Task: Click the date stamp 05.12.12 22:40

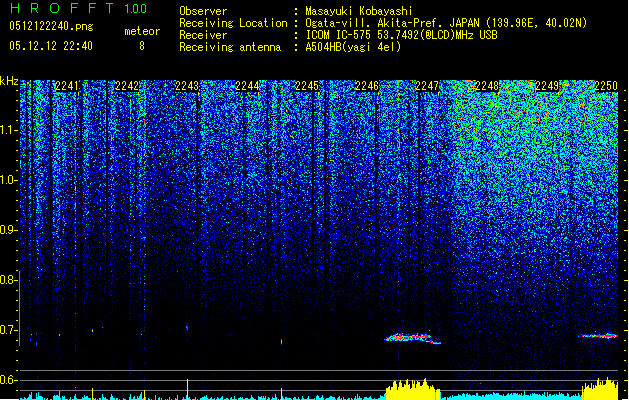Action: coord(51,46)
